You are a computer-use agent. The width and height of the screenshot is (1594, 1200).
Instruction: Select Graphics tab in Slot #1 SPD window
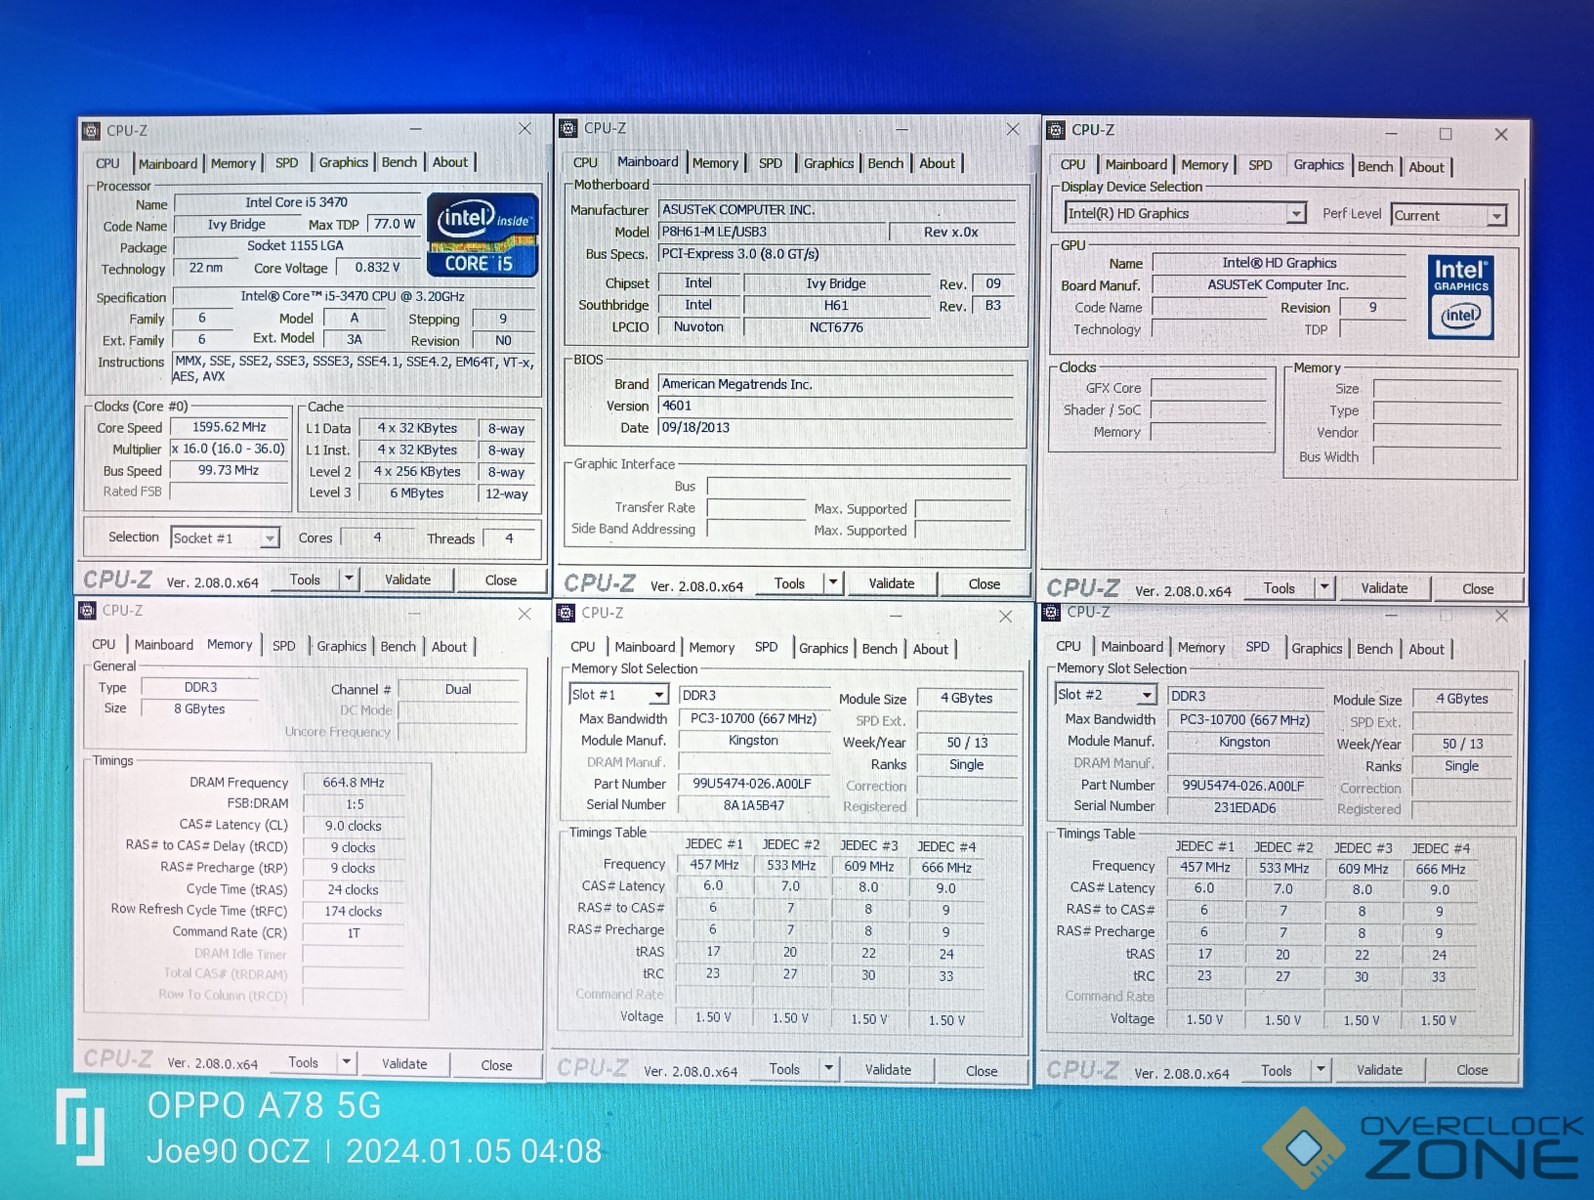coord(824,649)
